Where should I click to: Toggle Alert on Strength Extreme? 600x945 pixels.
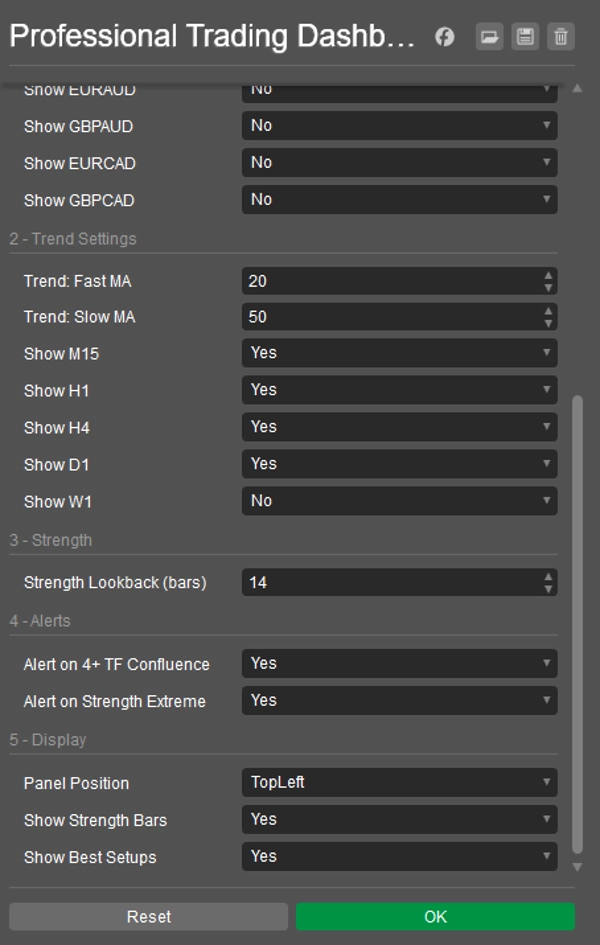click(x=399, y=701)
